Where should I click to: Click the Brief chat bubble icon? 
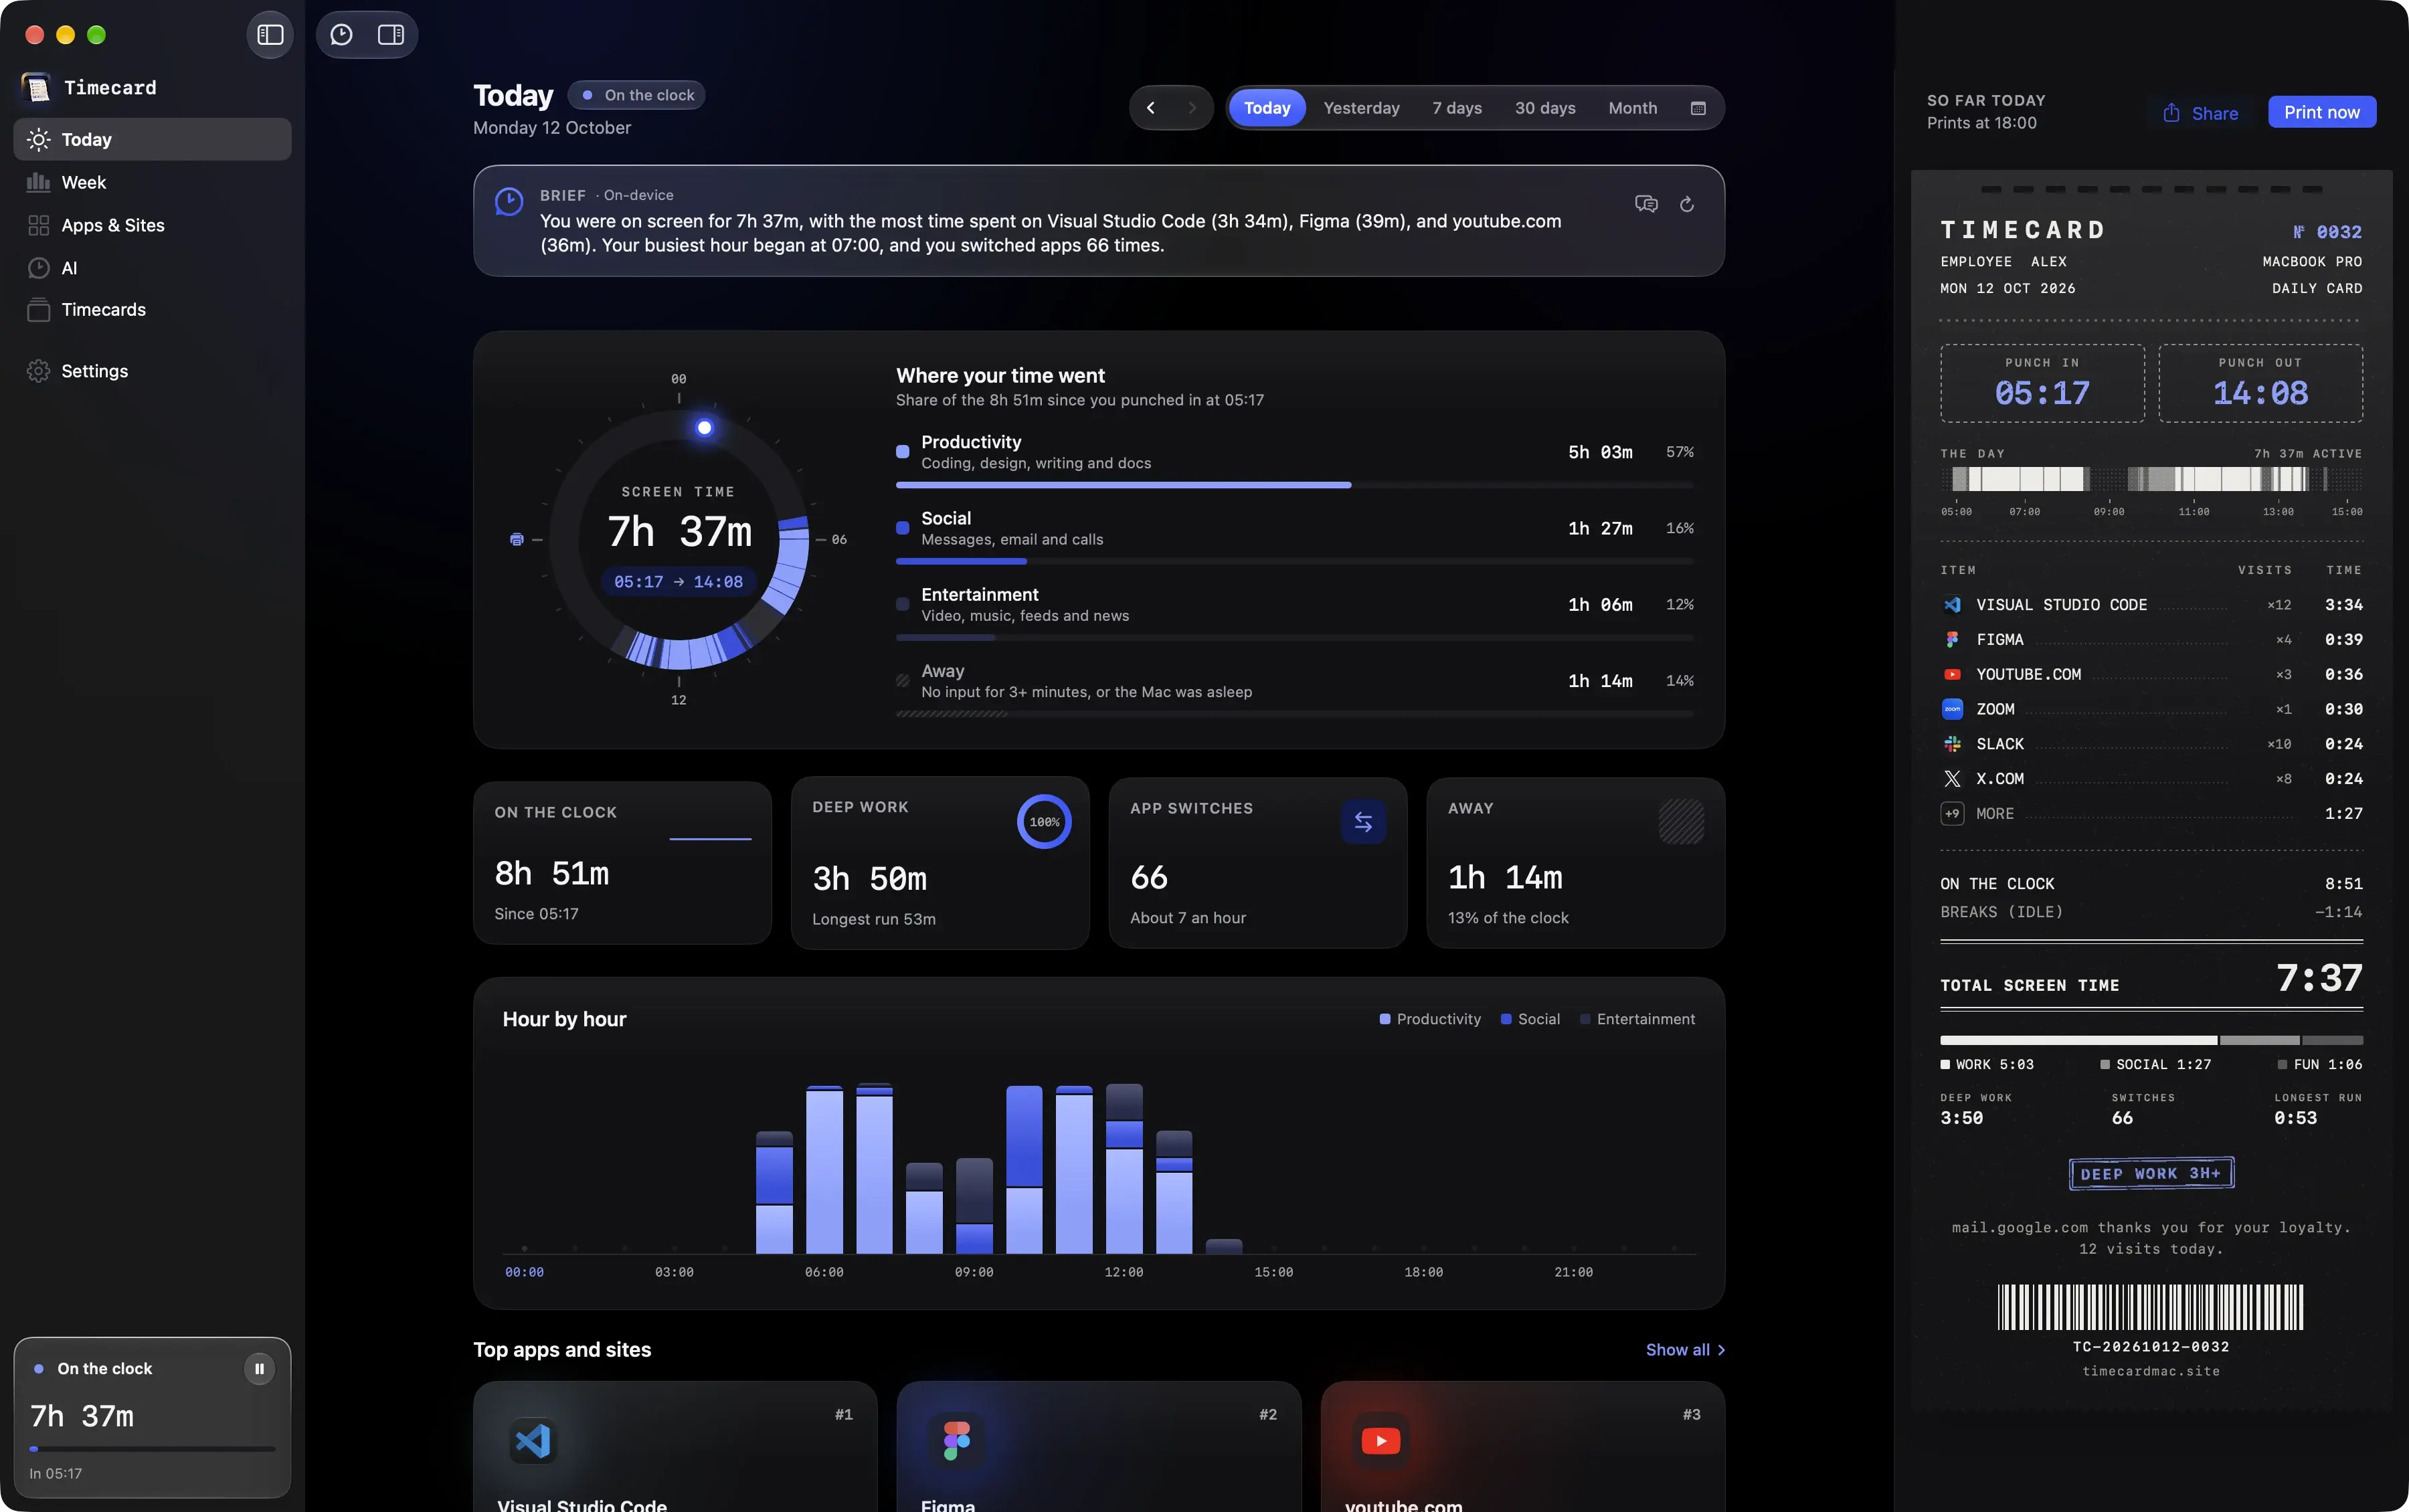pos(1646,204)
